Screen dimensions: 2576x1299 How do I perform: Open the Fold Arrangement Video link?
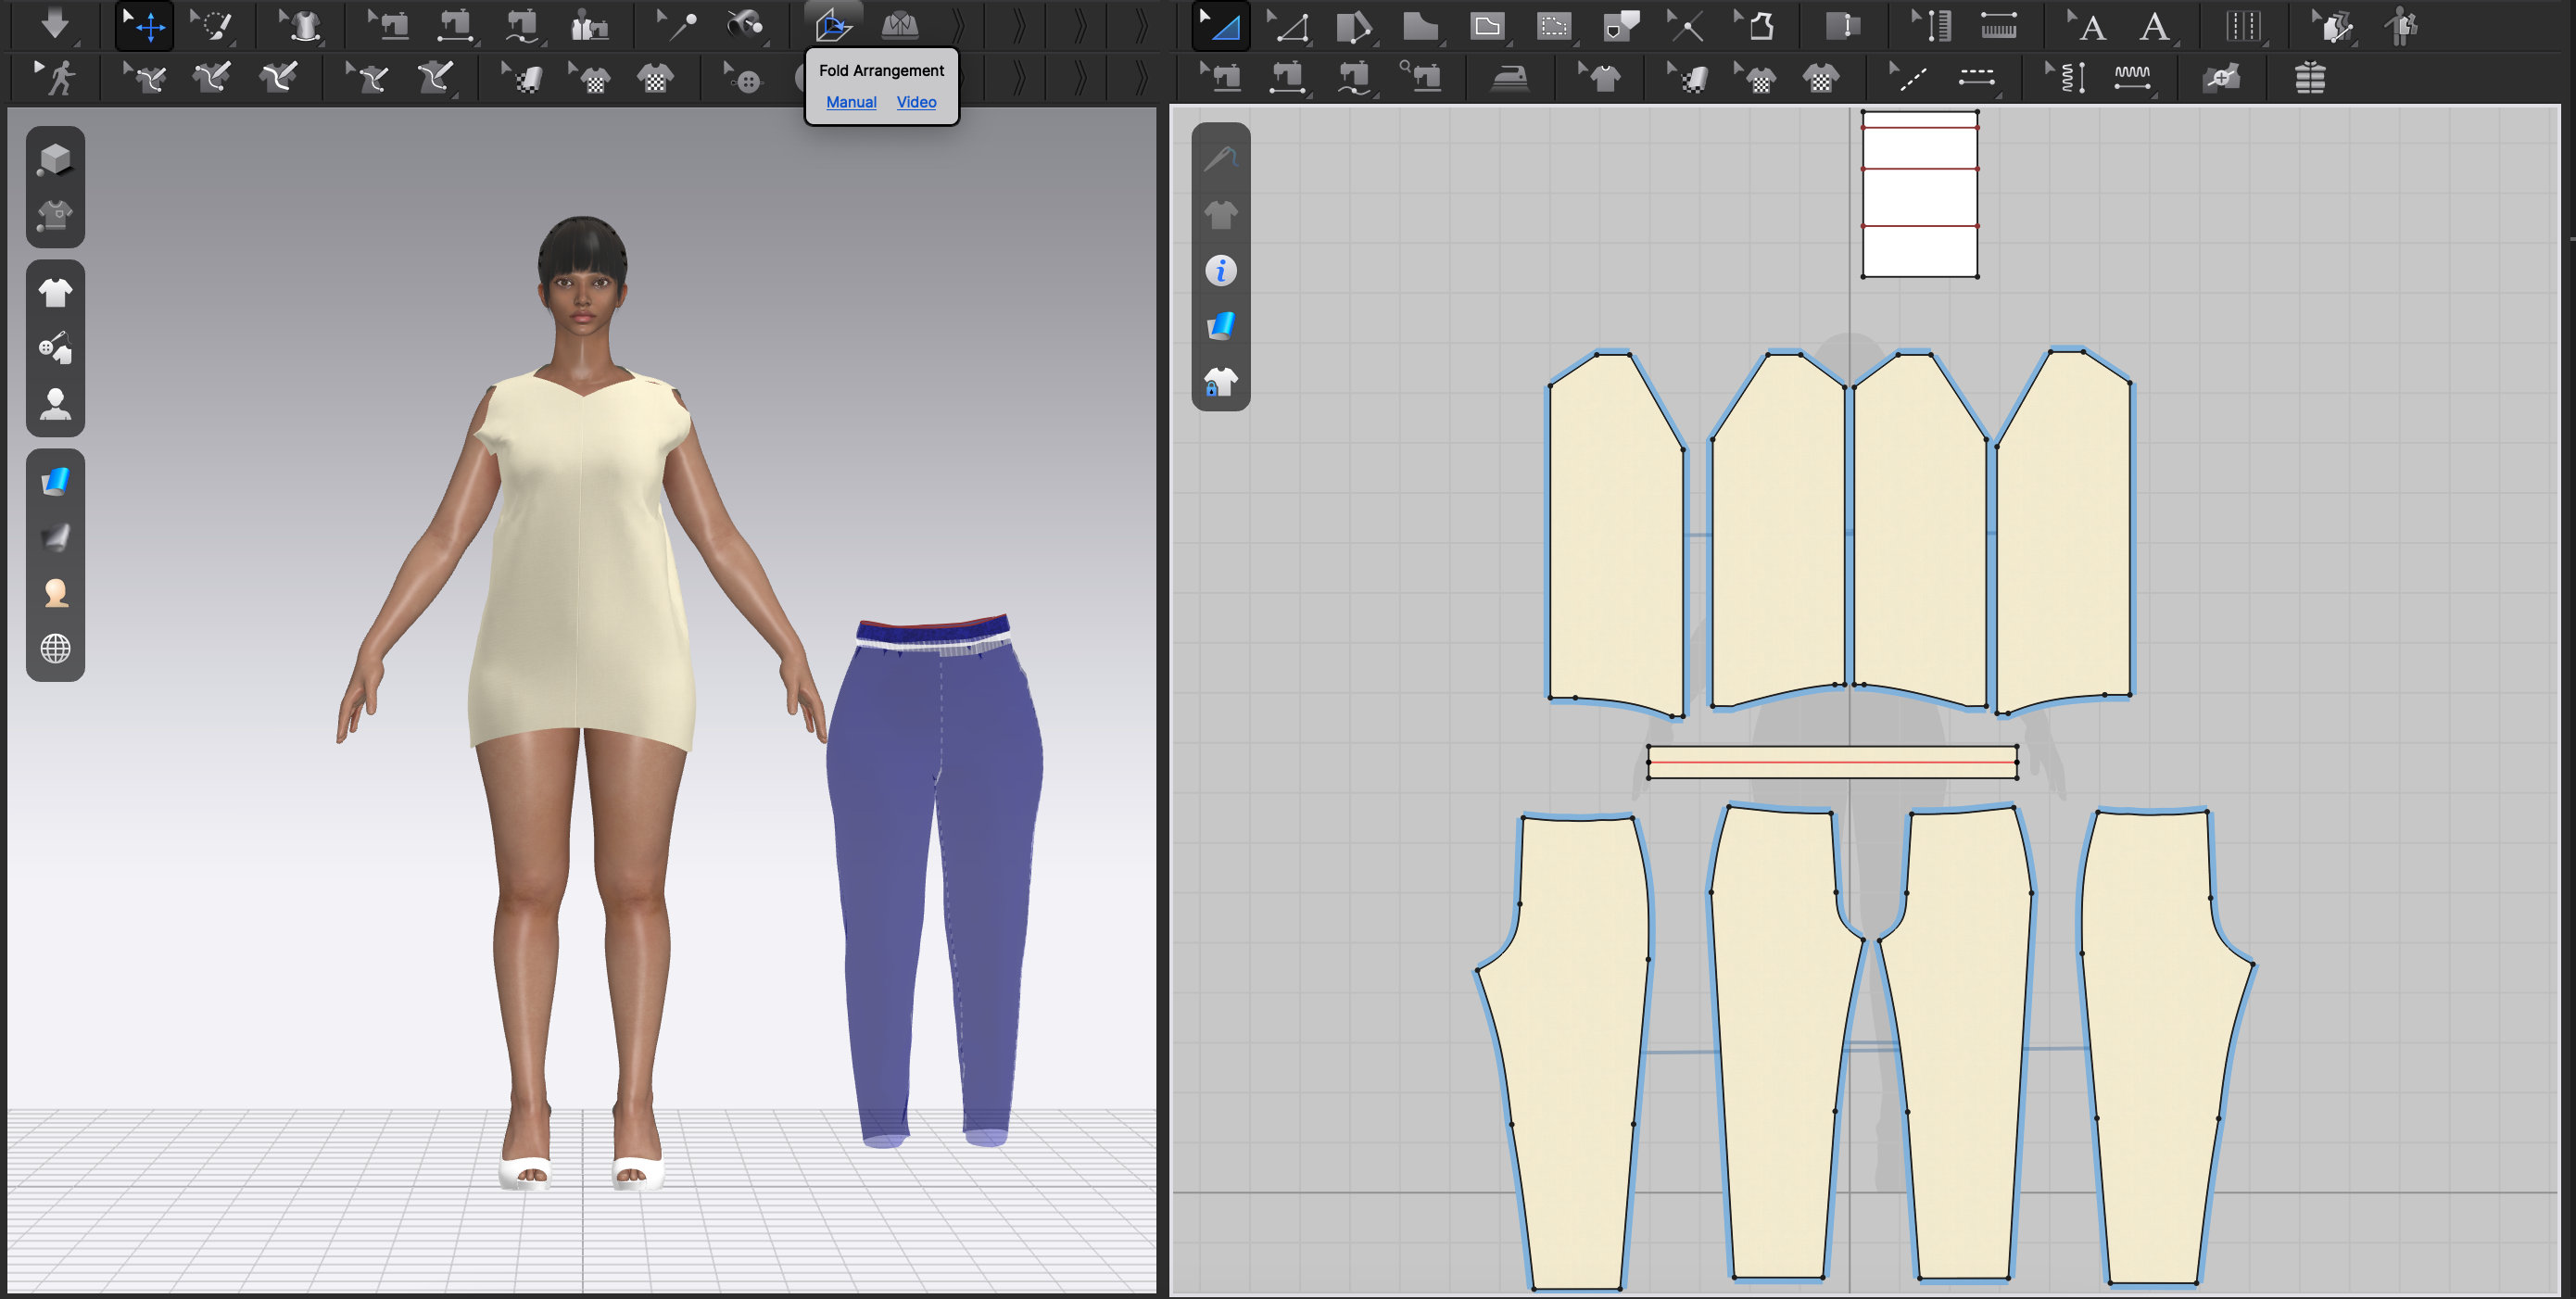(x=916, y=101)
